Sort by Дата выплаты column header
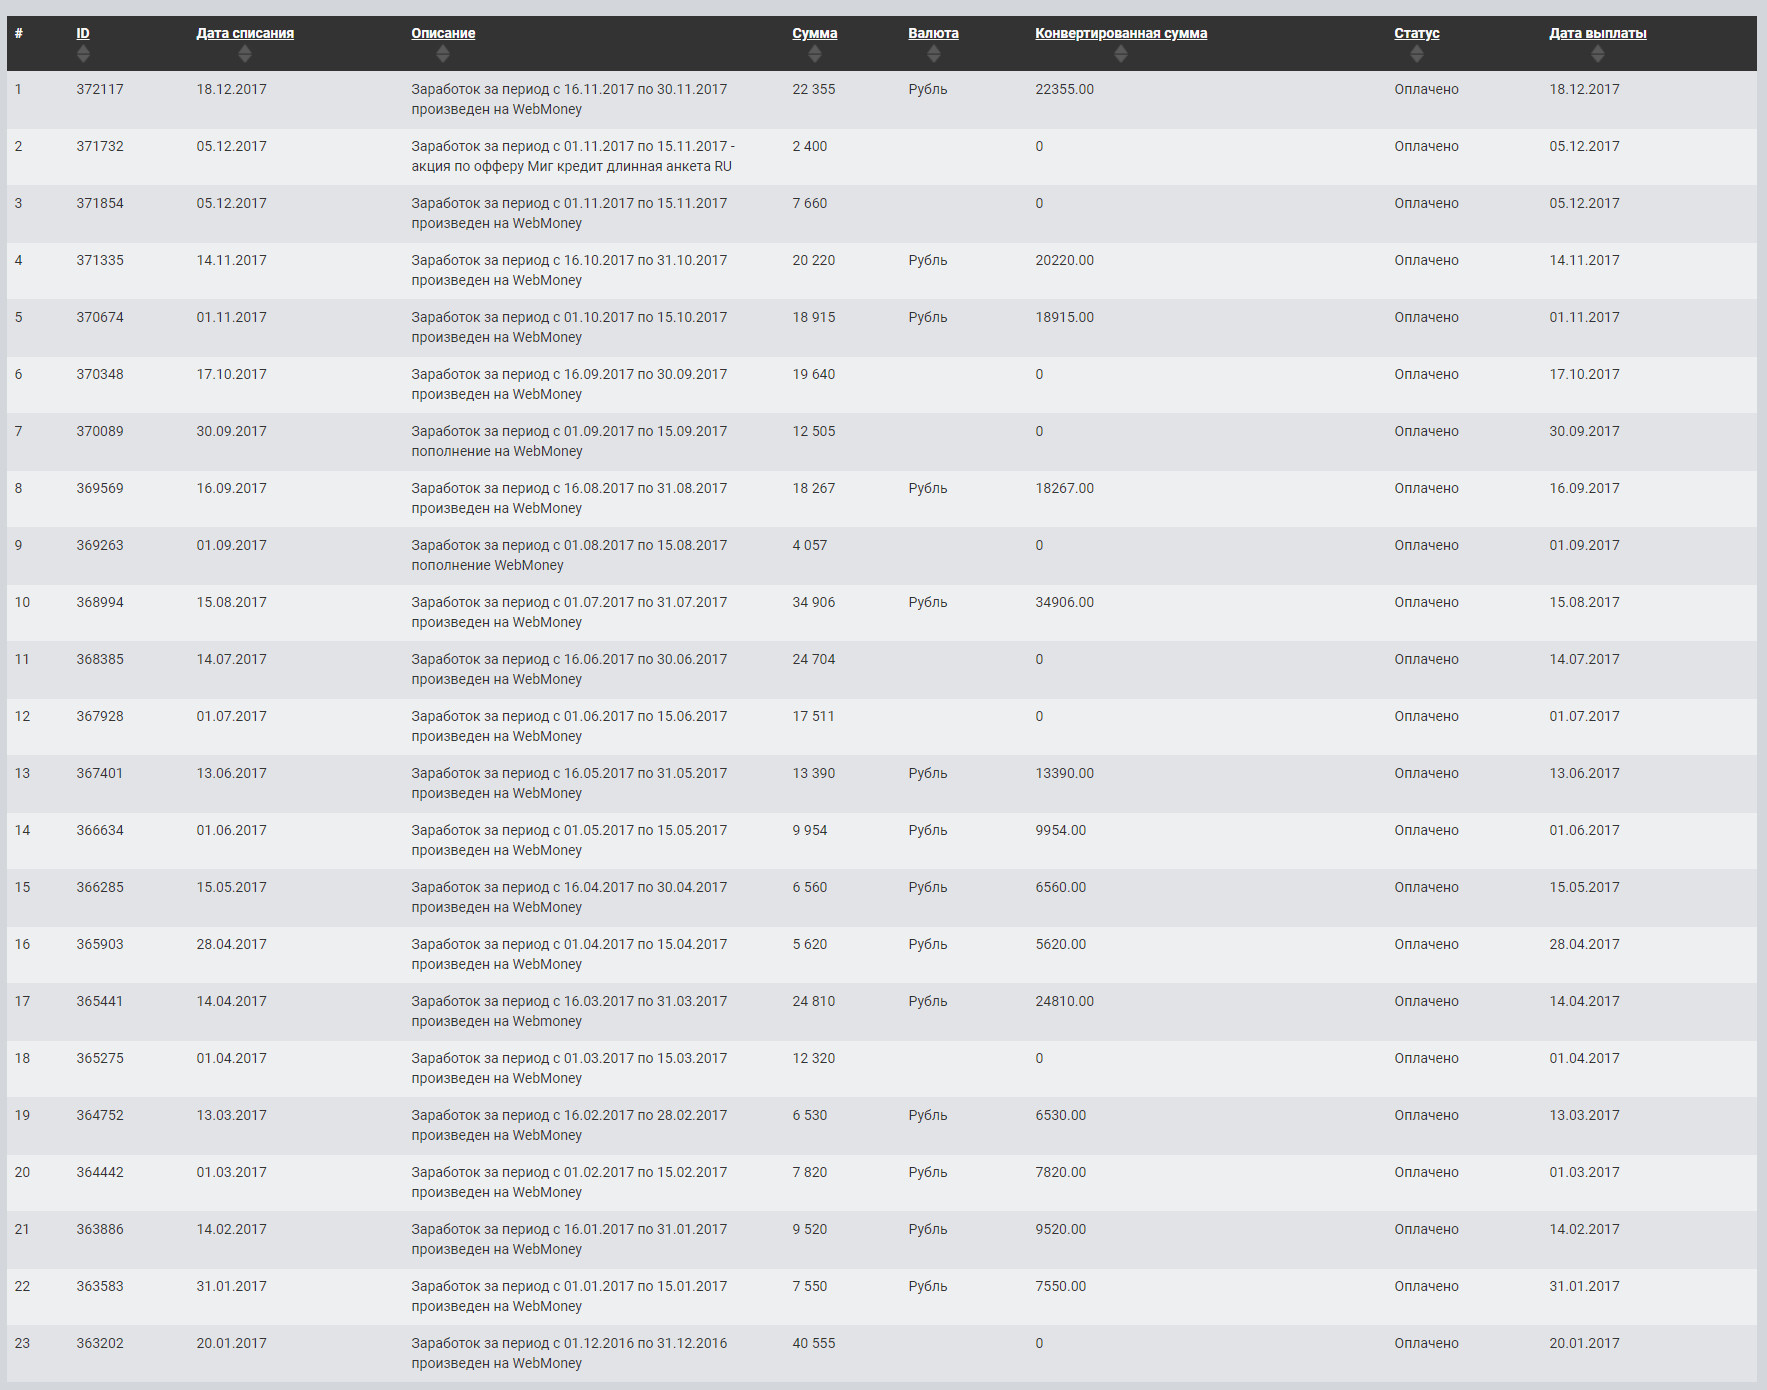The image size is (1767, 1390). 1598,33
